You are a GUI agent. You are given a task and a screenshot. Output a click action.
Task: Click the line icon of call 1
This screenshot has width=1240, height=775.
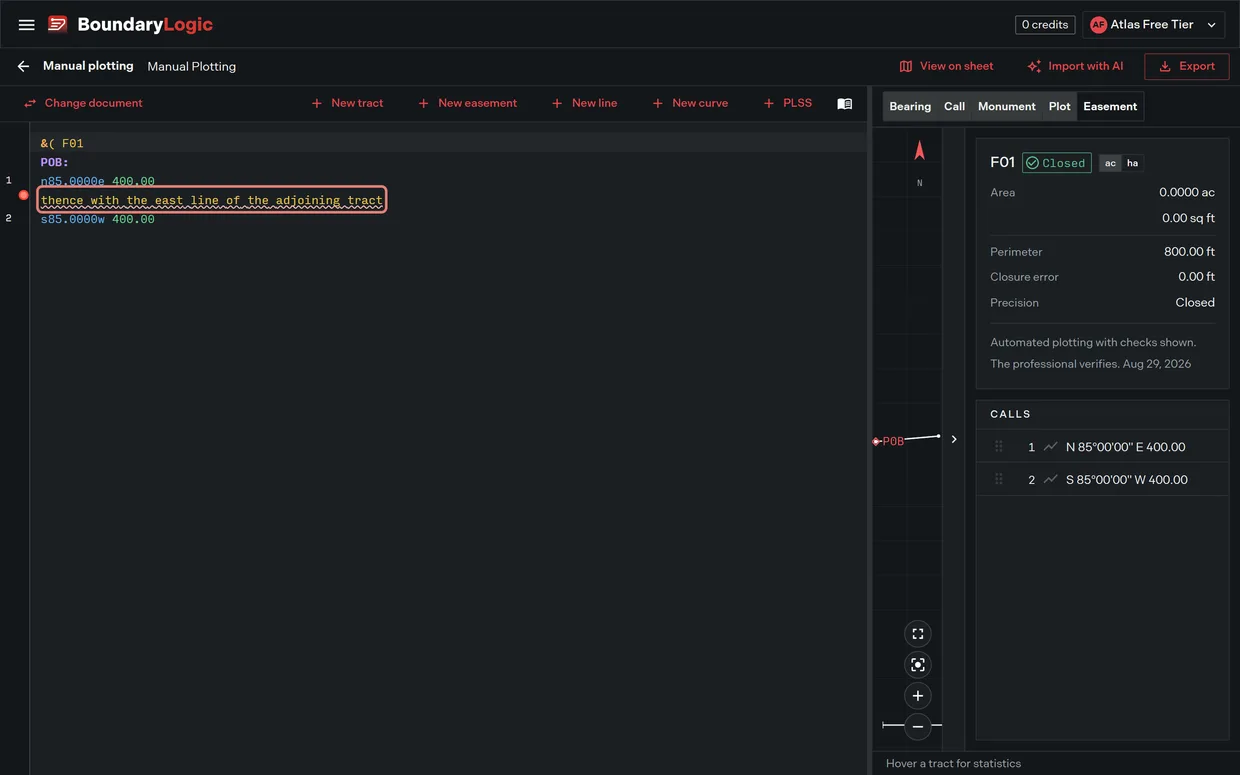(1050, 447)
